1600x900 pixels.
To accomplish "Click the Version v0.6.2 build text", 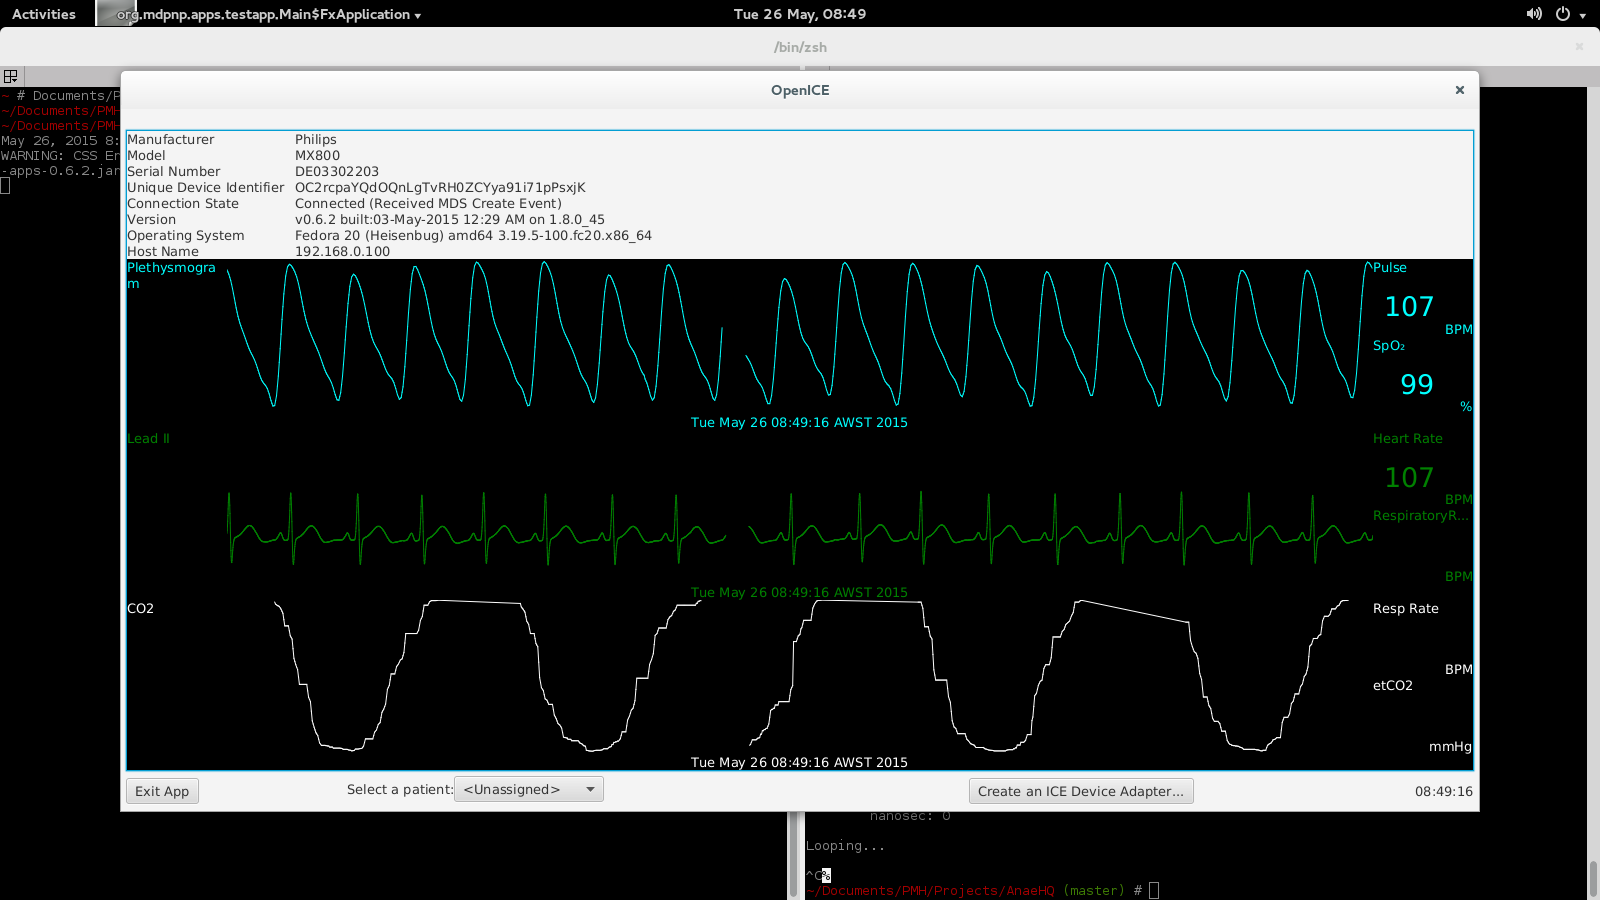I will tap(450, 219).
